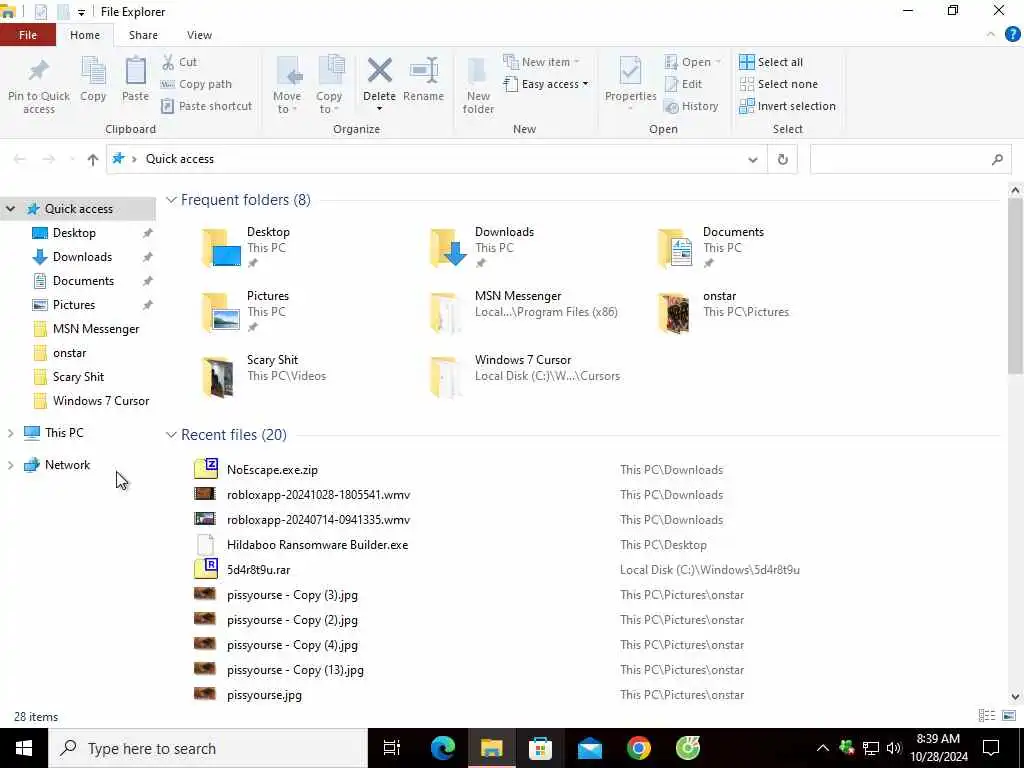Image resolution: width=1024 pixels, height=768 pixels.
Task: Collapse the Recent files section
Action: click(171, 435)
